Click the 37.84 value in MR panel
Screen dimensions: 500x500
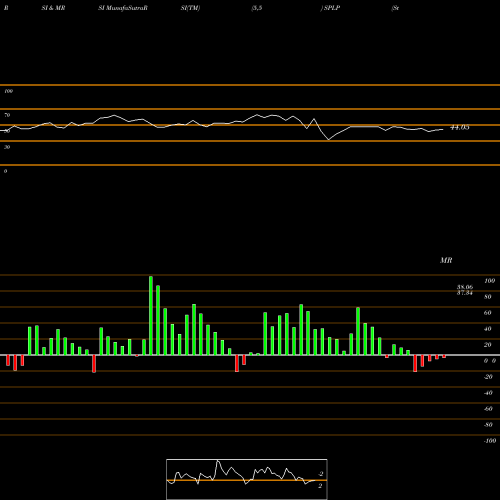pos(465,293)
